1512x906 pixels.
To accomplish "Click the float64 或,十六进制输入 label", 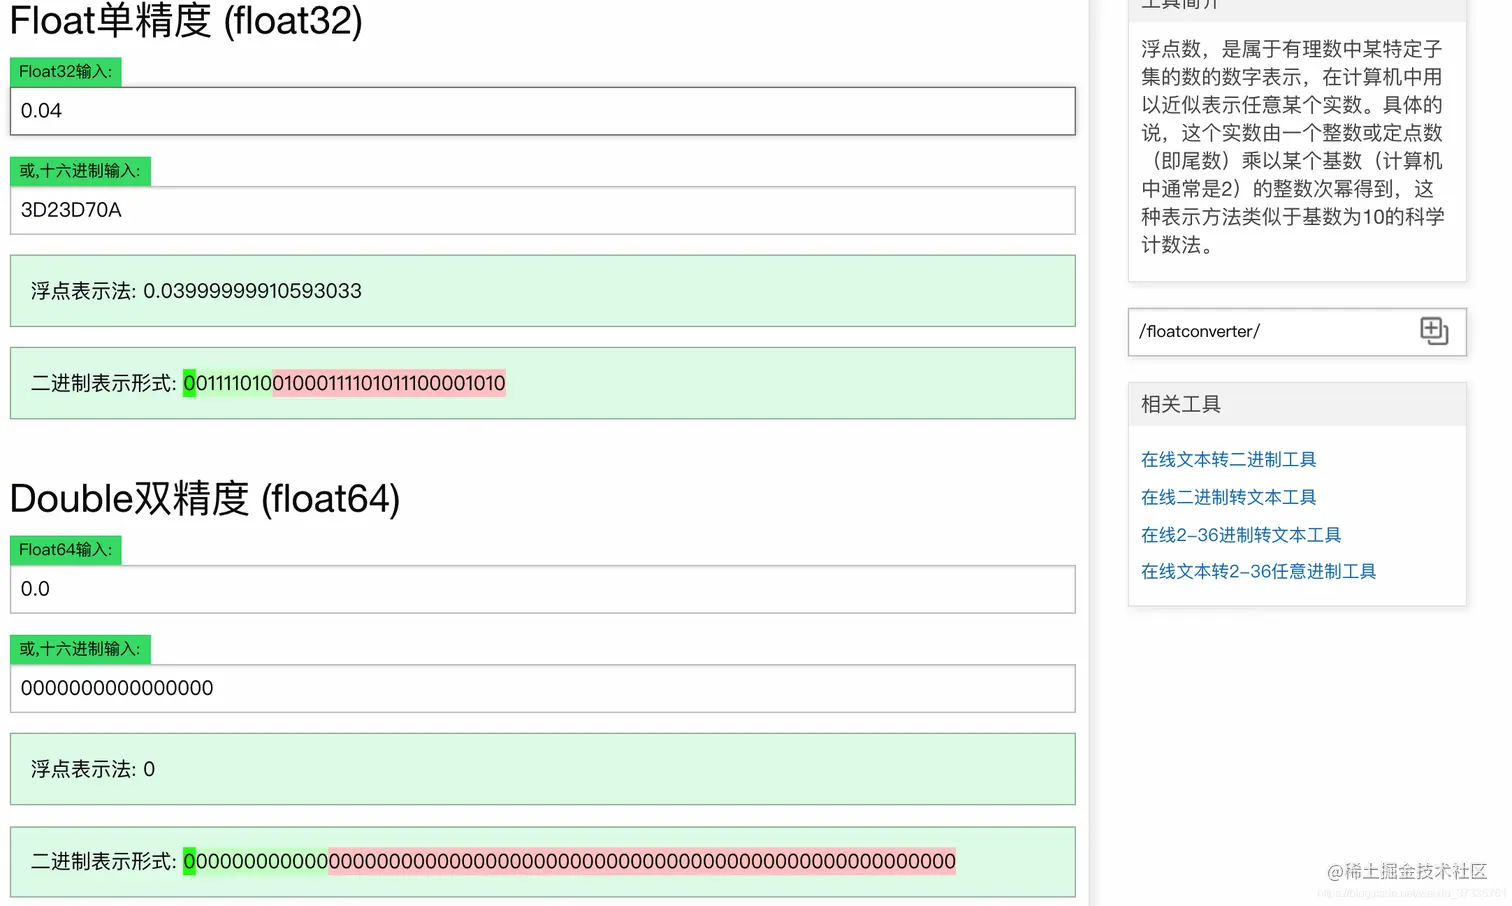I will [x=80, y=649].
